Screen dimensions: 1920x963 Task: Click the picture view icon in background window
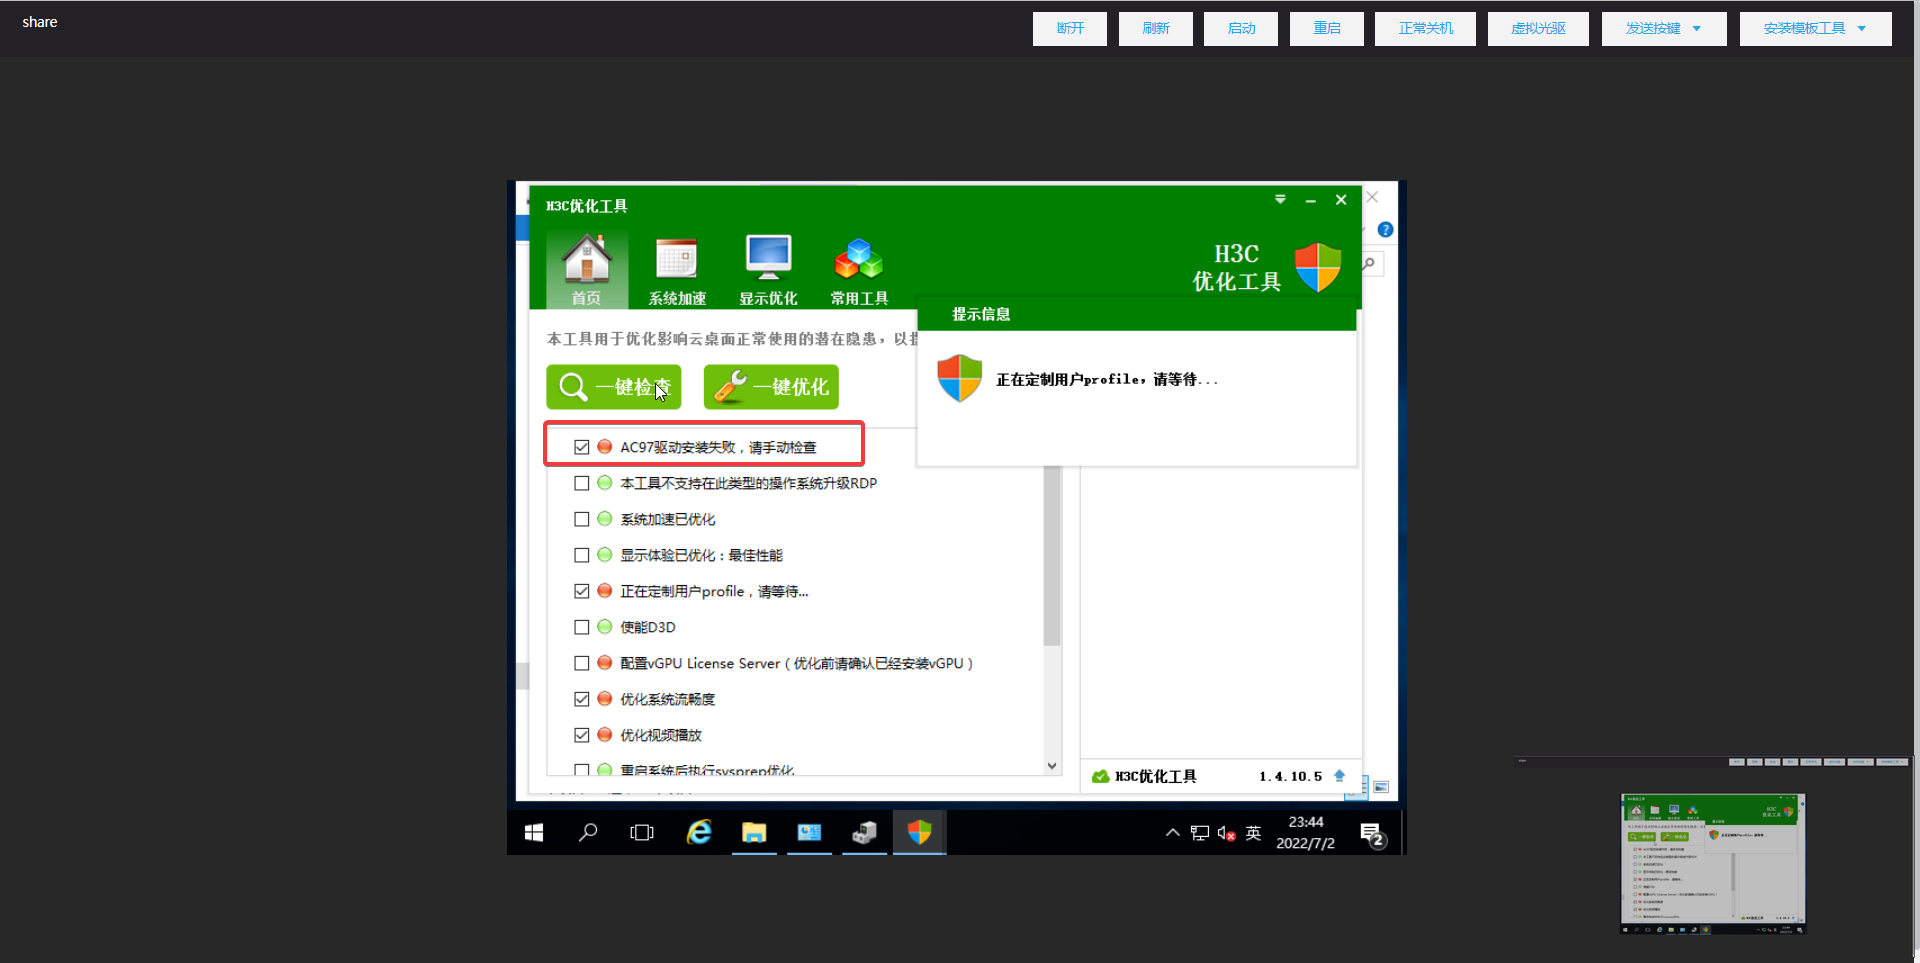tap(1381, 787)
